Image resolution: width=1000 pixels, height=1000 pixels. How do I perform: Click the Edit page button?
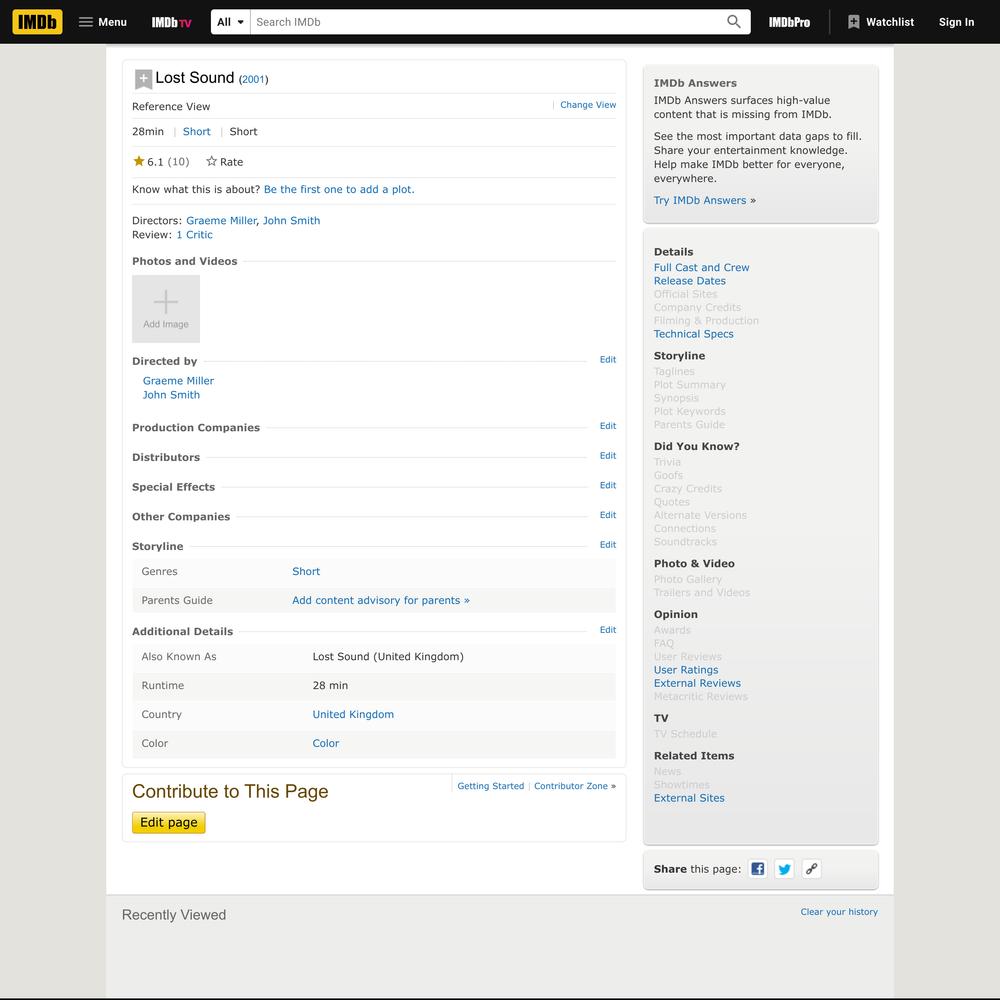tap(168, 822)
